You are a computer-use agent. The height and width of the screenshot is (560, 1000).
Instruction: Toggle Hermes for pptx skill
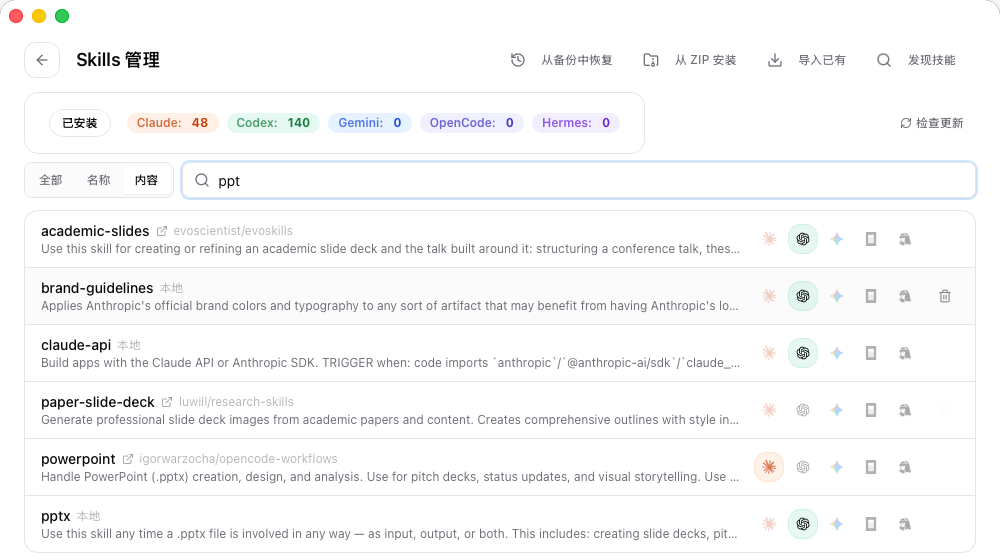904,524
